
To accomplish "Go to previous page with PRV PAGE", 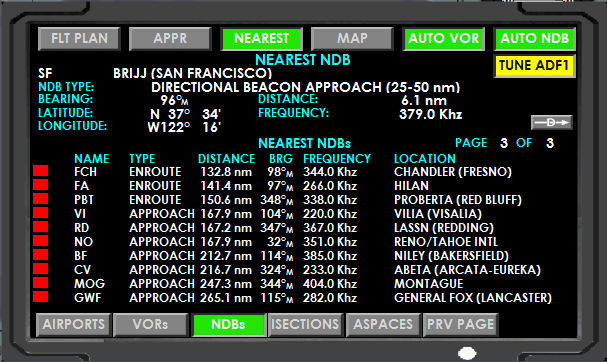I will coord(461,324).
